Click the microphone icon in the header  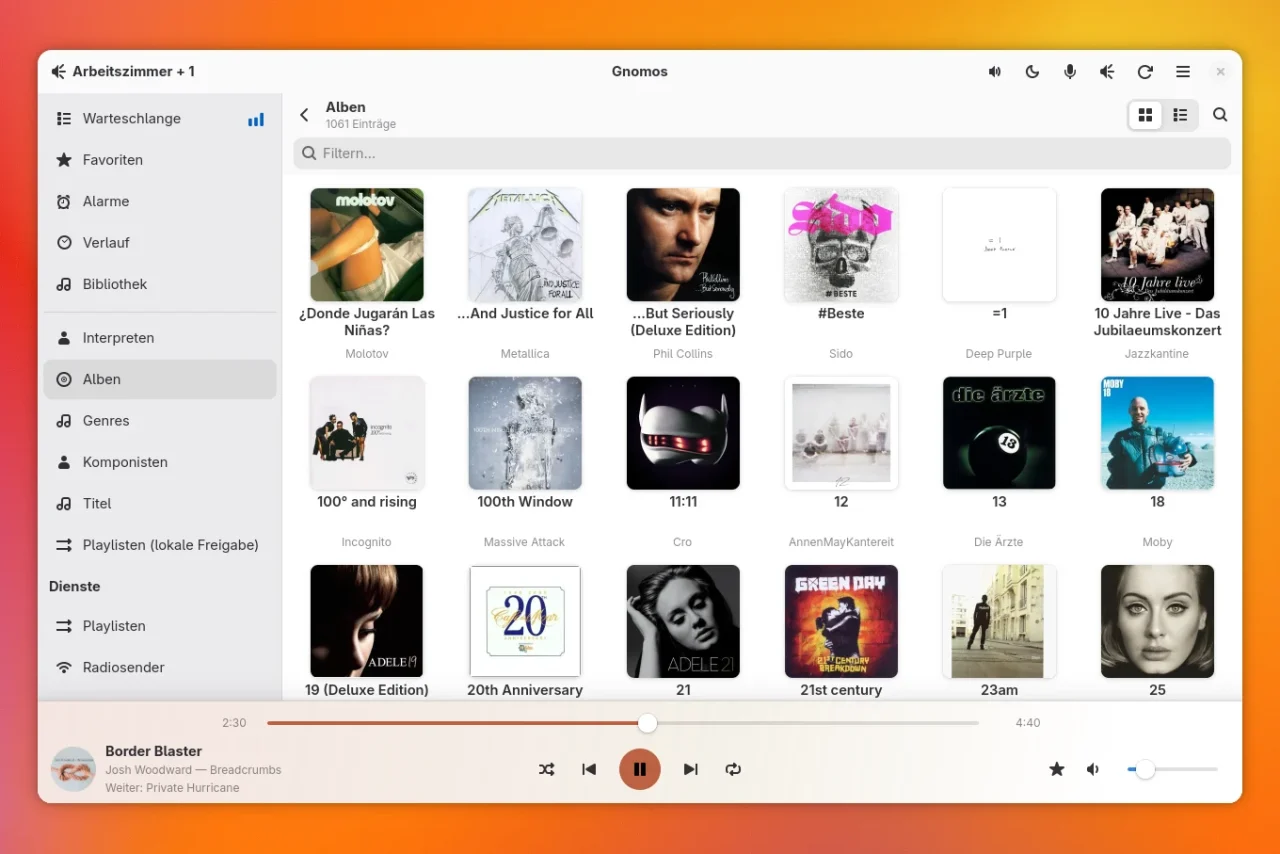coord(1070,72)
